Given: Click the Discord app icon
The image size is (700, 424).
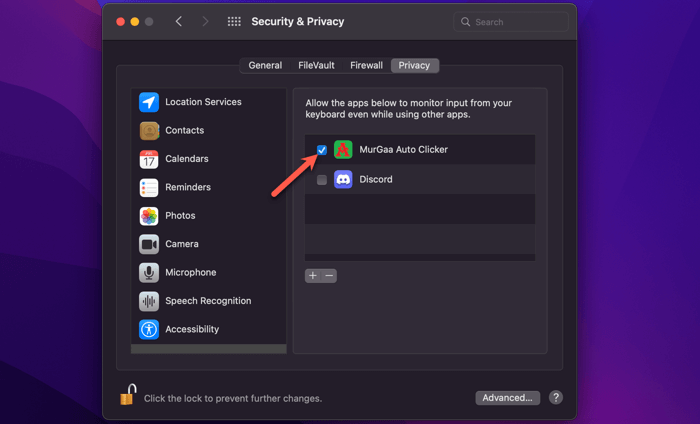Looking at the screenshot, I should 343,179.
